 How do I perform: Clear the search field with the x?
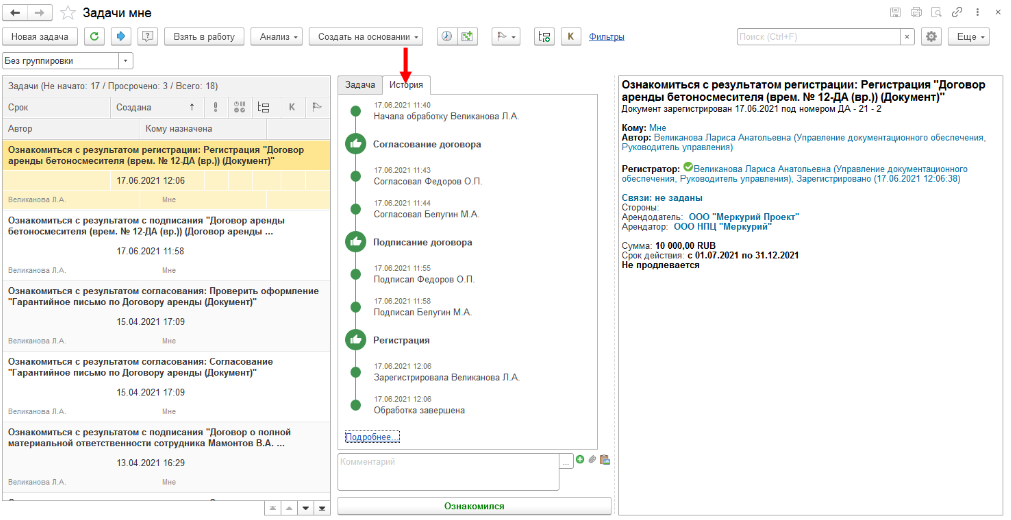pyautogui.click(x=908, y=37)
